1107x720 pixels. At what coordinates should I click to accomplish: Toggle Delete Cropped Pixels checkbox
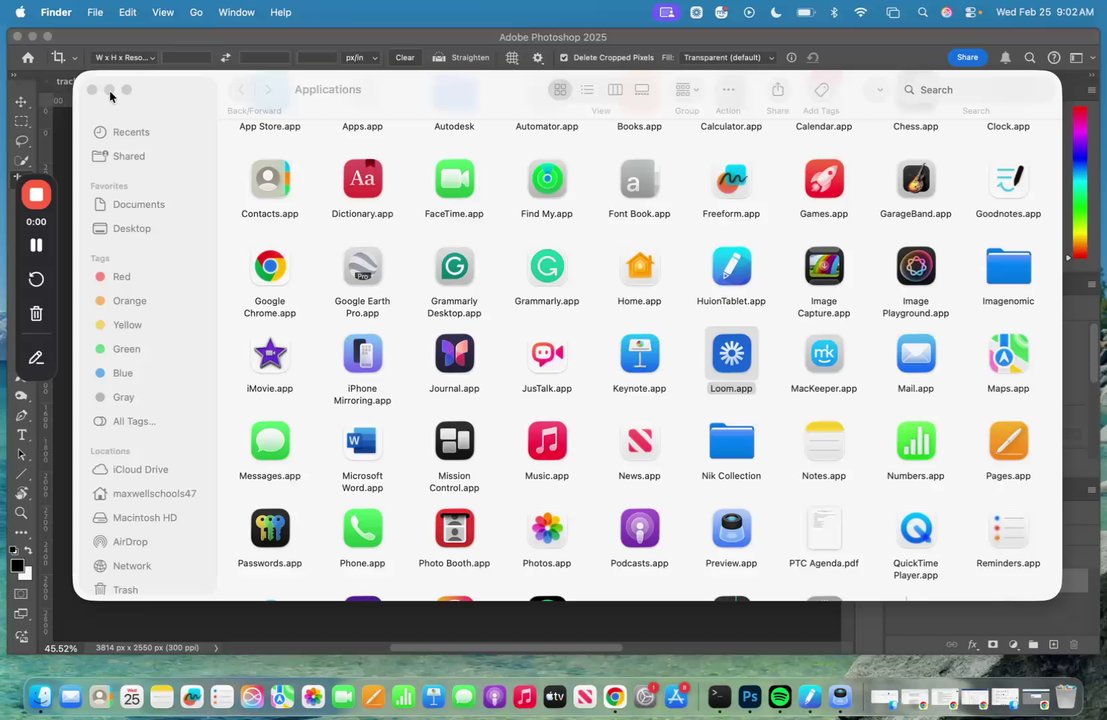(563, 58)
